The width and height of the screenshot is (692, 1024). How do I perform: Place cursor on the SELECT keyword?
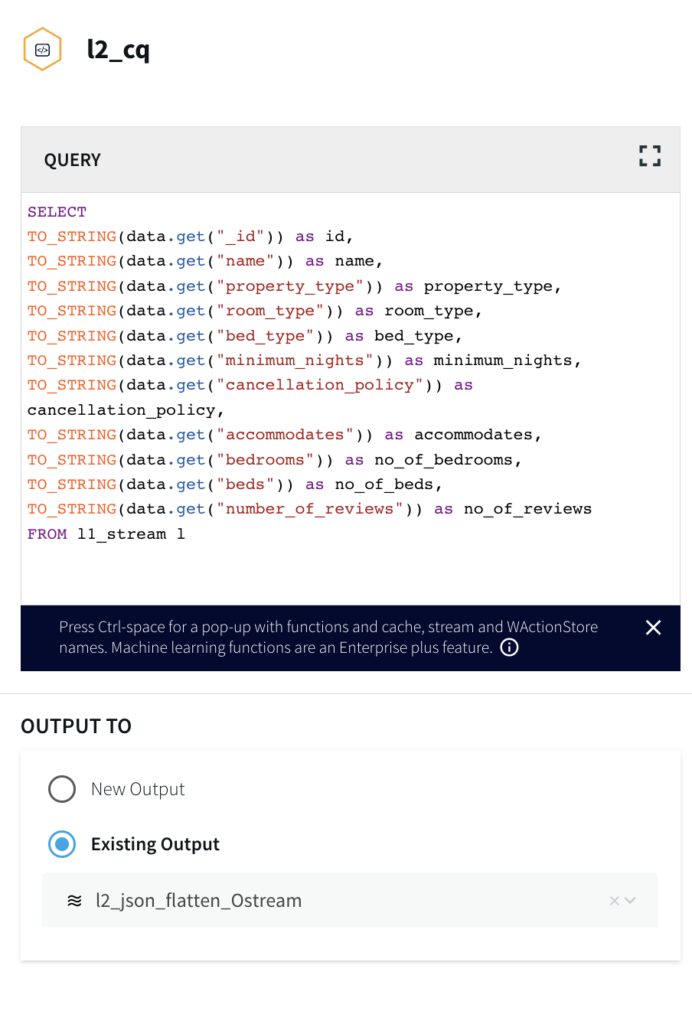57,212
